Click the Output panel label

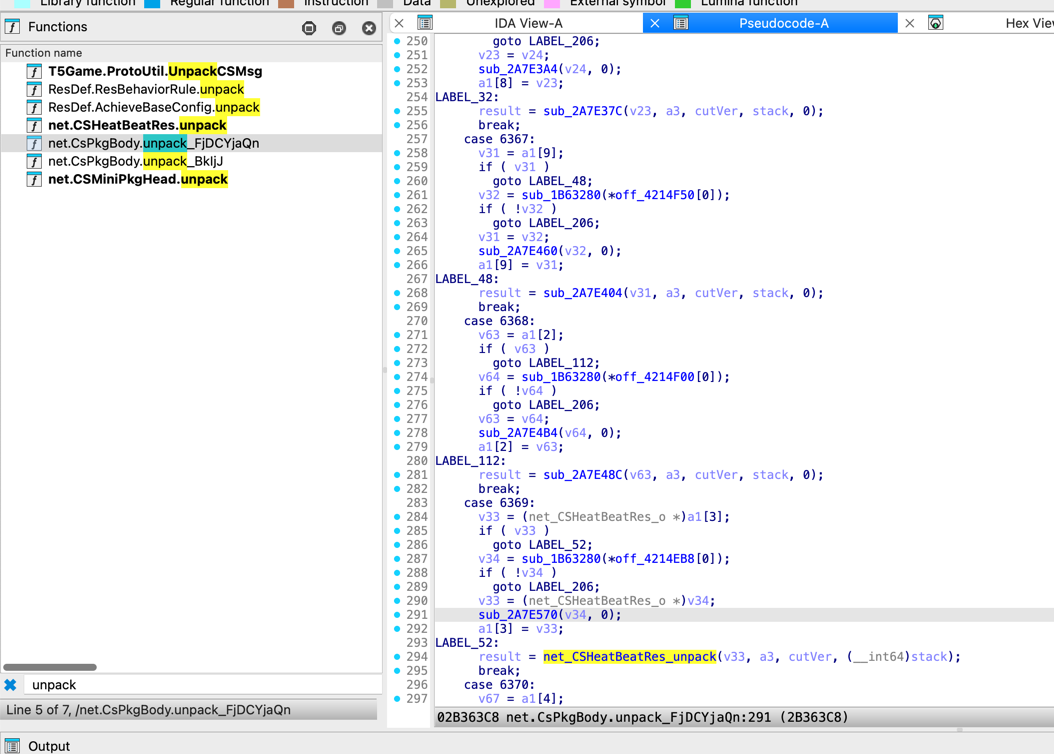(x=49, y=746)
